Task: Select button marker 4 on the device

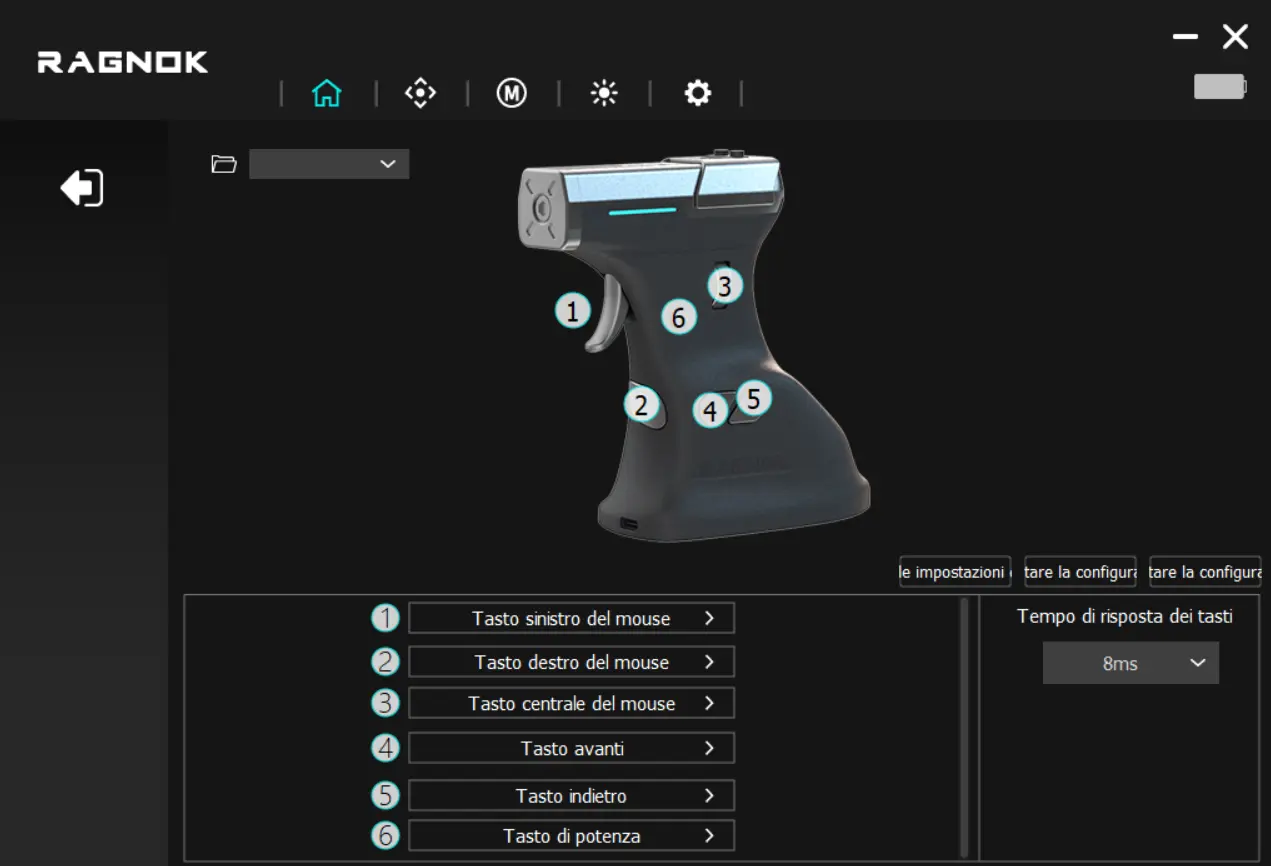Action: [710, 410]
